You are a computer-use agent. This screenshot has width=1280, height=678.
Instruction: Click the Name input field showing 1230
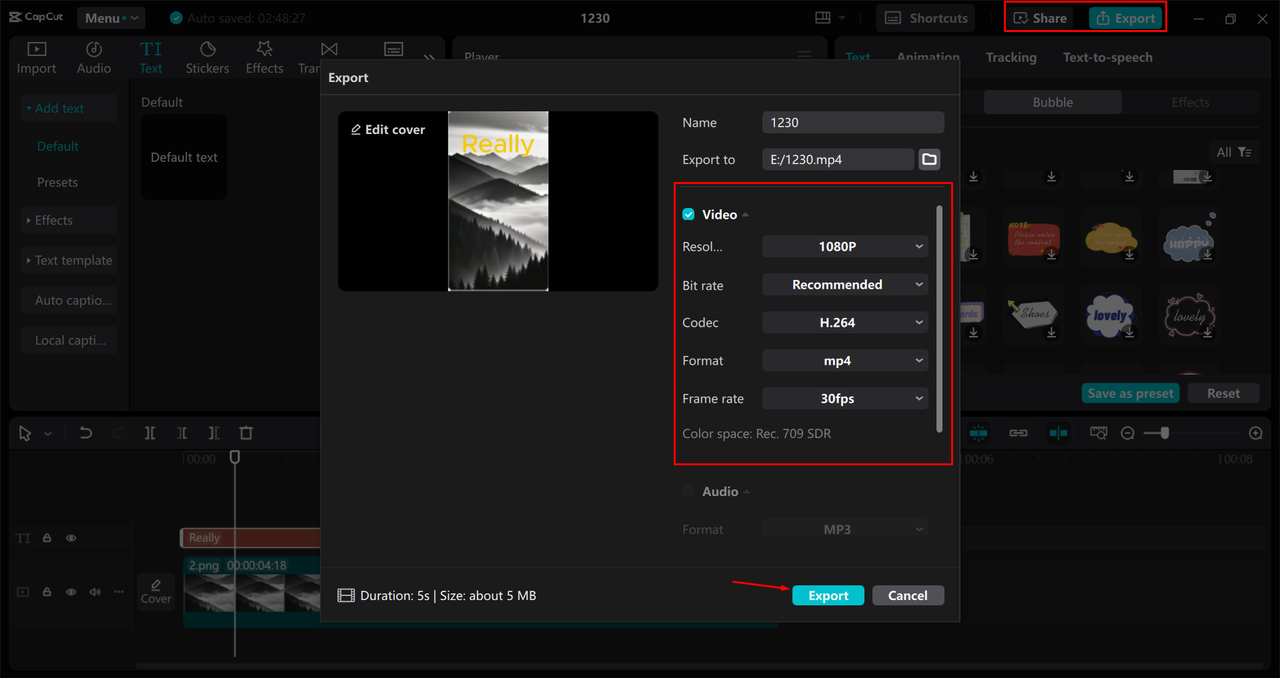pyautogui.click(x=853, y=122)
